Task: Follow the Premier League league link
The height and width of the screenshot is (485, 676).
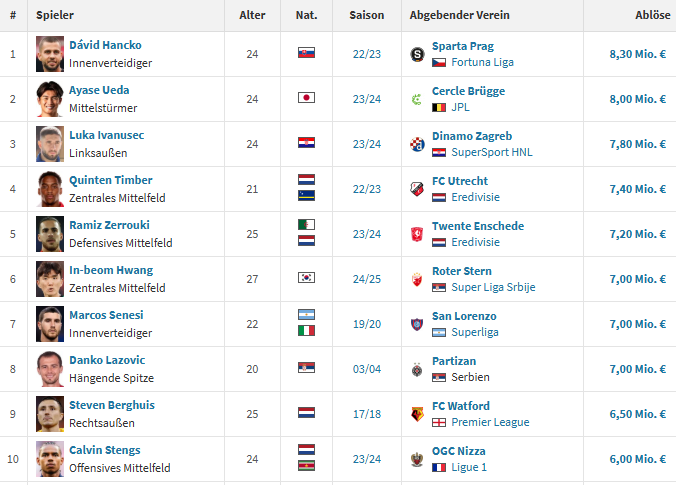Action: (x=490, y=422)
